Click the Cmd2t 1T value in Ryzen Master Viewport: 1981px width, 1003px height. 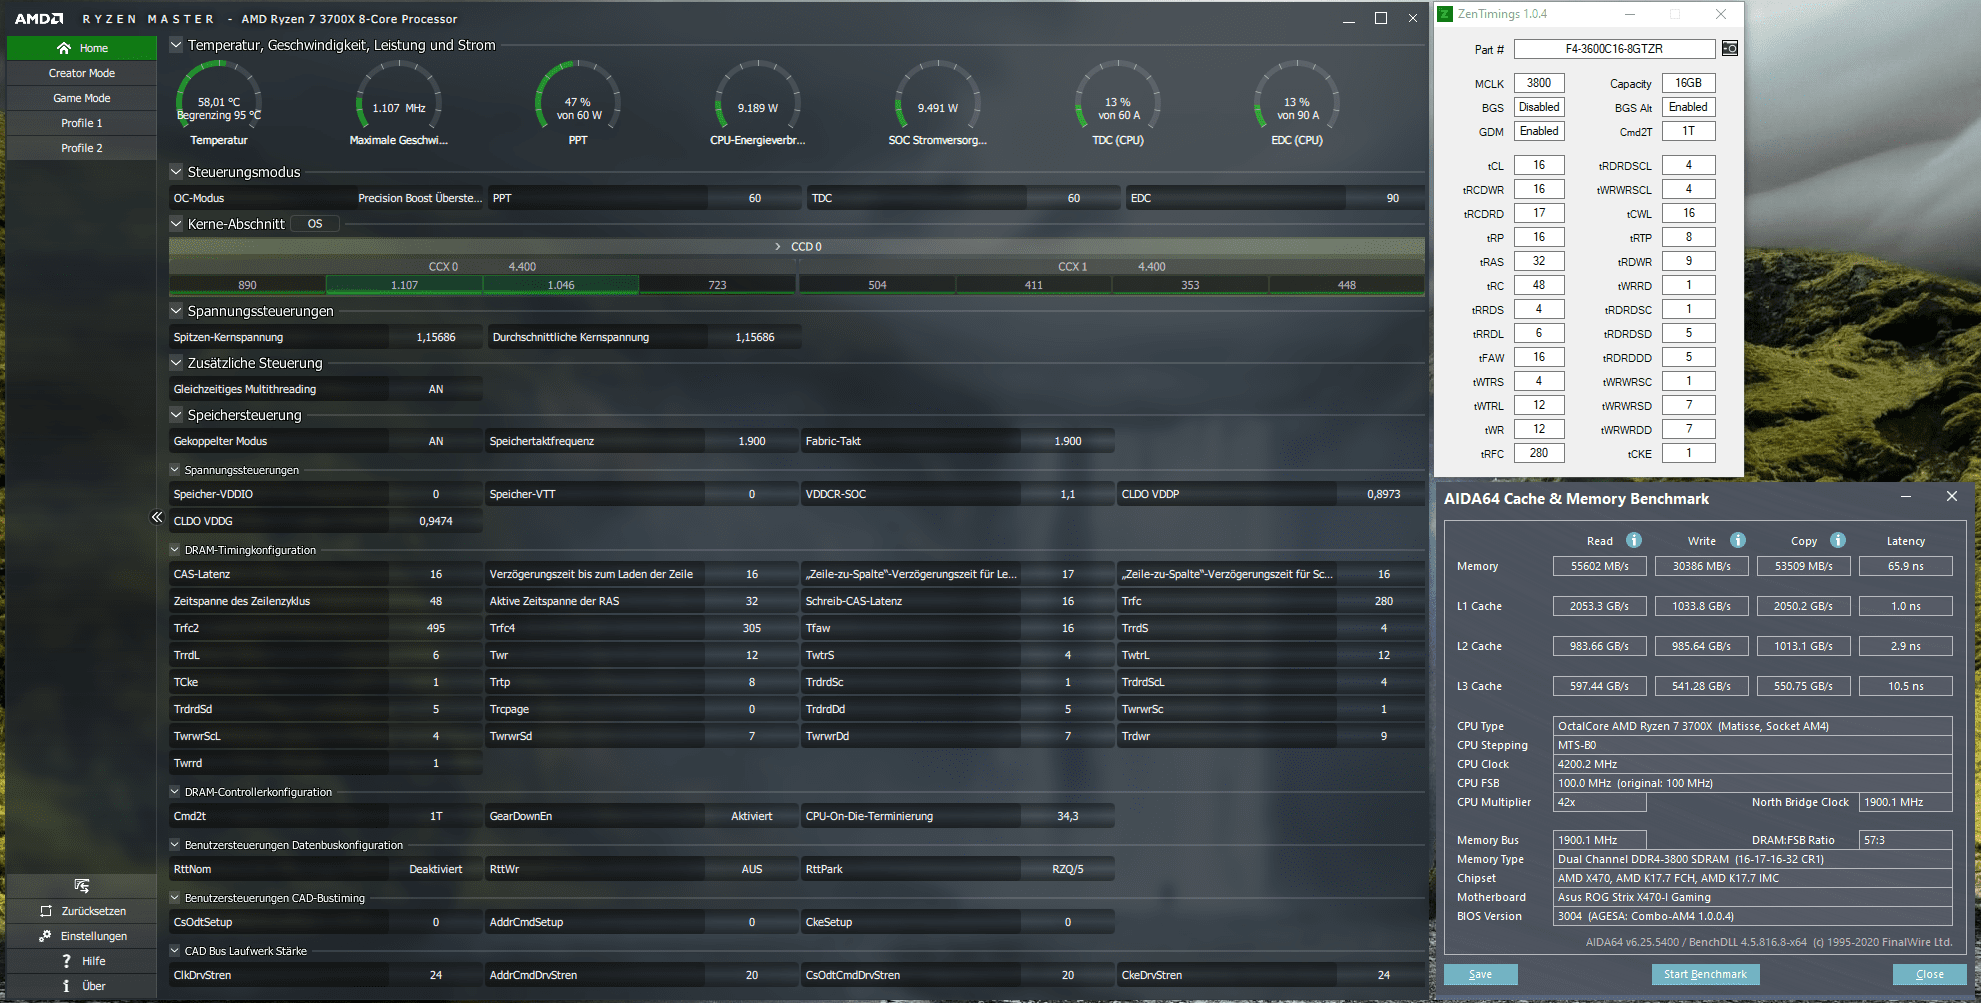point(436,816)
